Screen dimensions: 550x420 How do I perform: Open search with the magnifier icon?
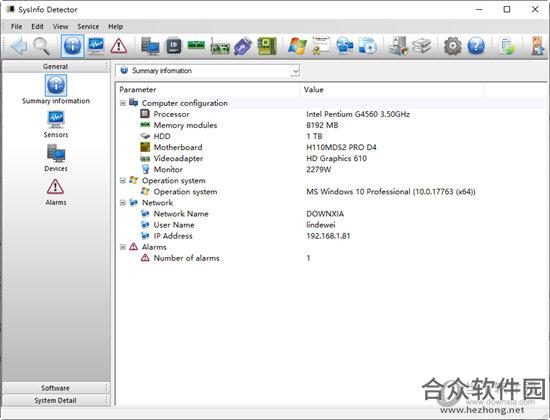[x=41, y=46]
